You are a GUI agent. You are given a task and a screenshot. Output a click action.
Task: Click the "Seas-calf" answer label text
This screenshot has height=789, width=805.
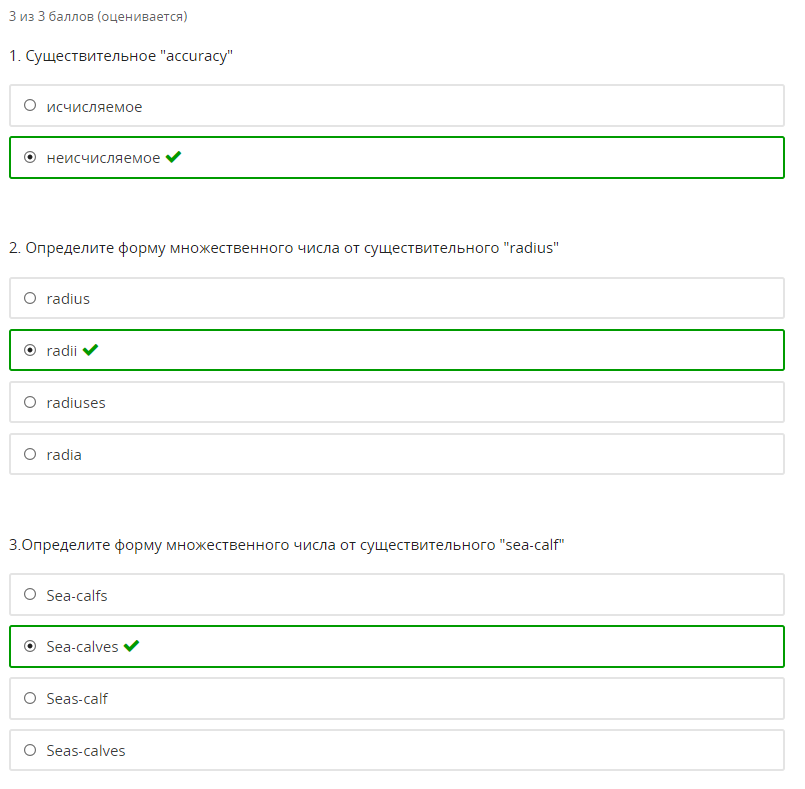(x=77, y=699)
